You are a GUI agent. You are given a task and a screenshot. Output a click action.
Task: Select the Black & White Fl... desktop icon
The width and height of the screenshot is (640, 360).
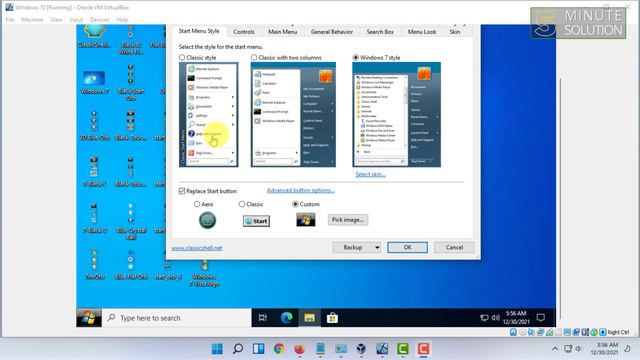[131, 40]
